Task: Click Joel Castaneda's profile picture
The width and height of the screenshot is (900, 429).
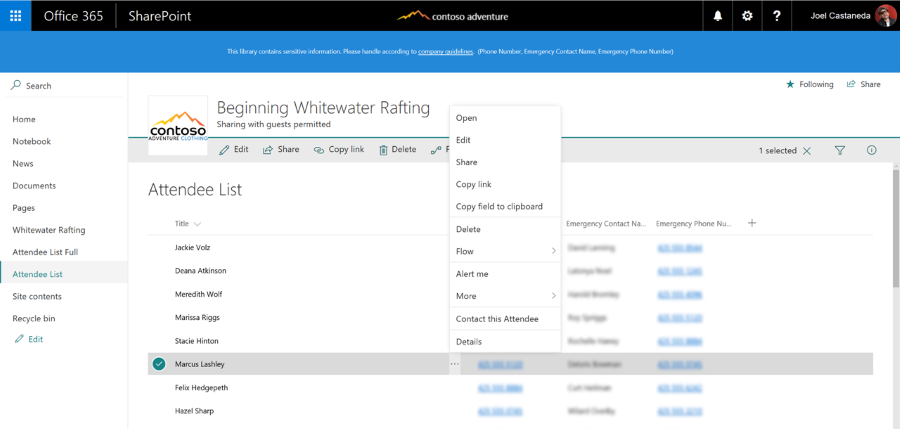Action: click(x=885, y=16)
